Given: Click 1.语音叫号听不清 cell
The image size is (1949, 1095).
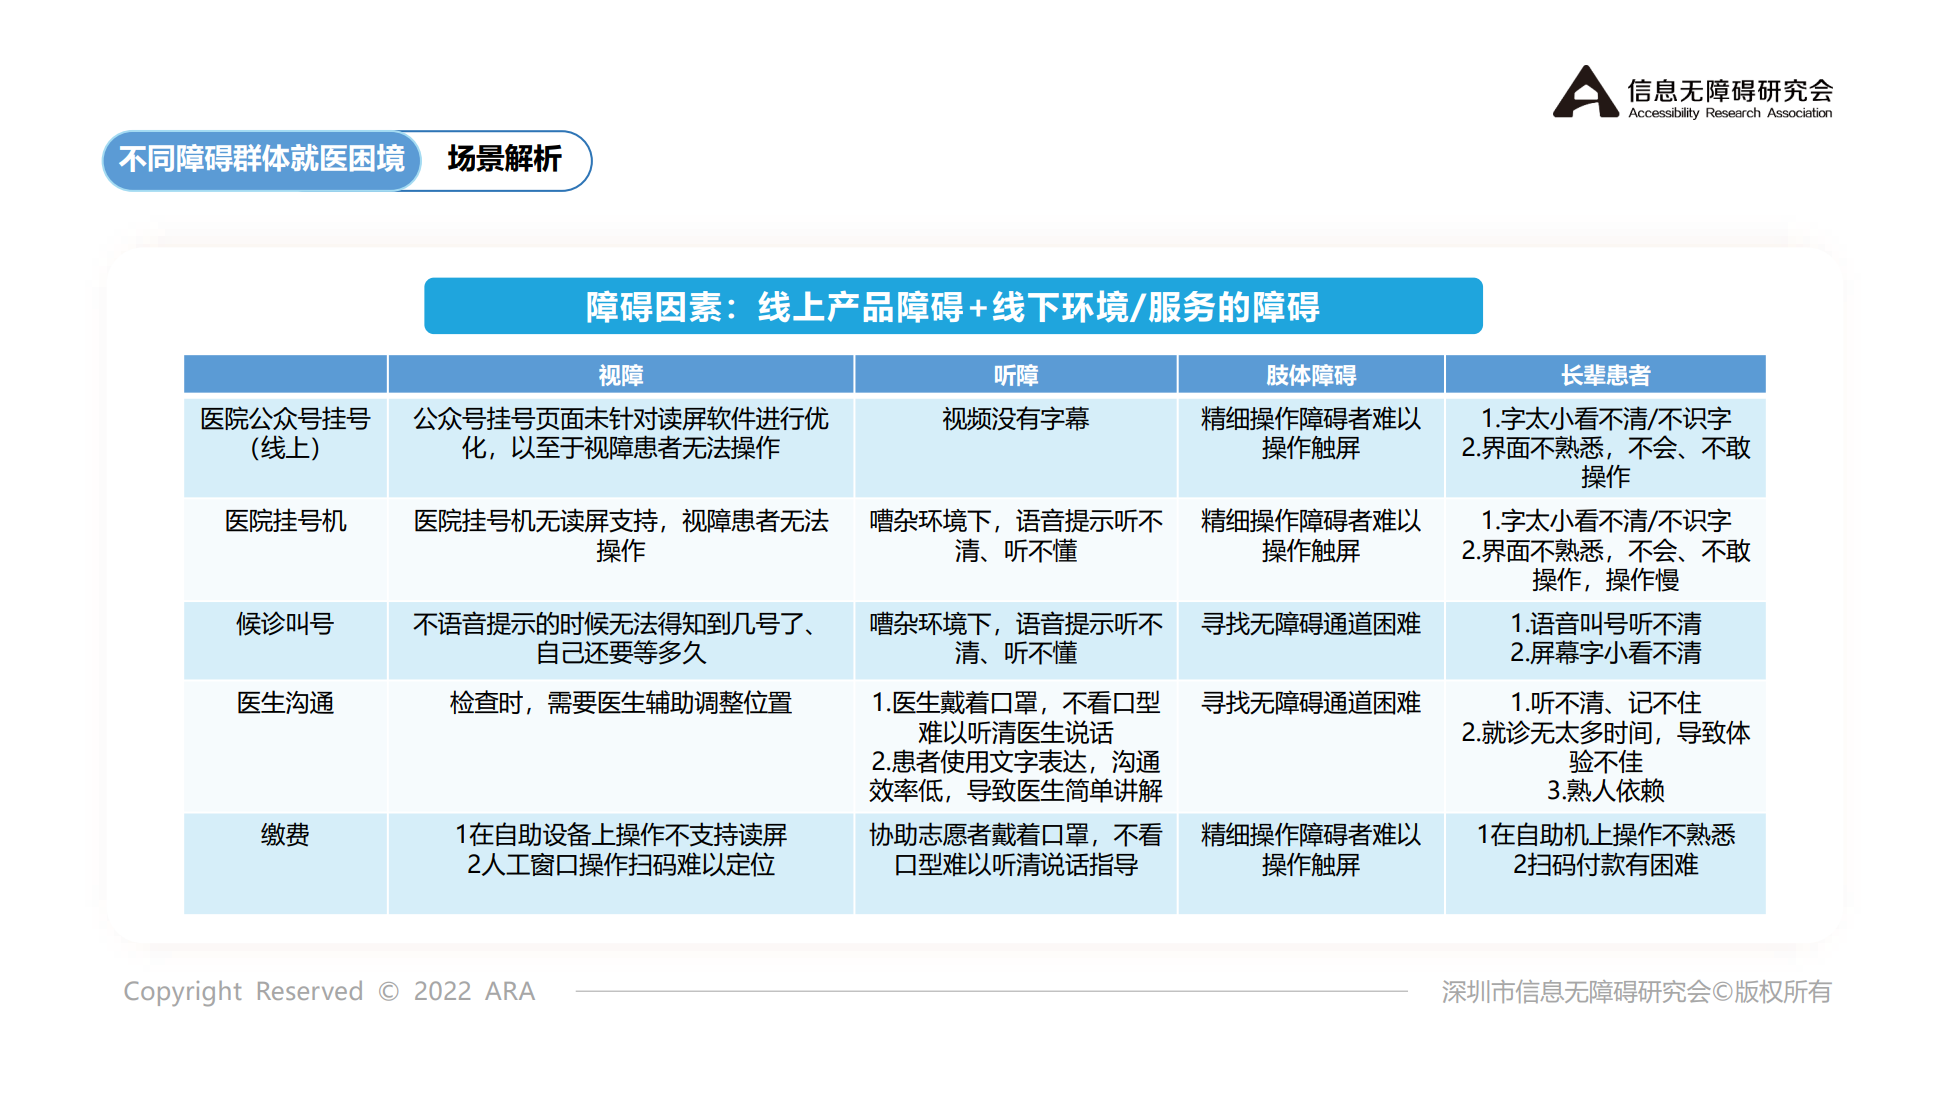Looking at the screenshot, I should pos(1606,638).
